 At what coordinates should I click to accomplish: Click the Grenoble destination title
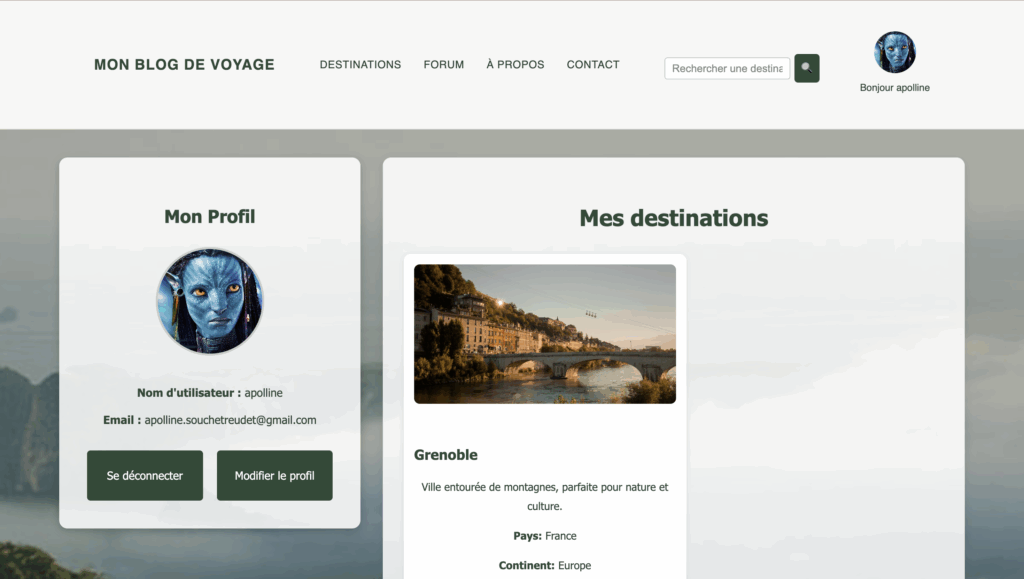pyautogui.click(x=445, y=455)
